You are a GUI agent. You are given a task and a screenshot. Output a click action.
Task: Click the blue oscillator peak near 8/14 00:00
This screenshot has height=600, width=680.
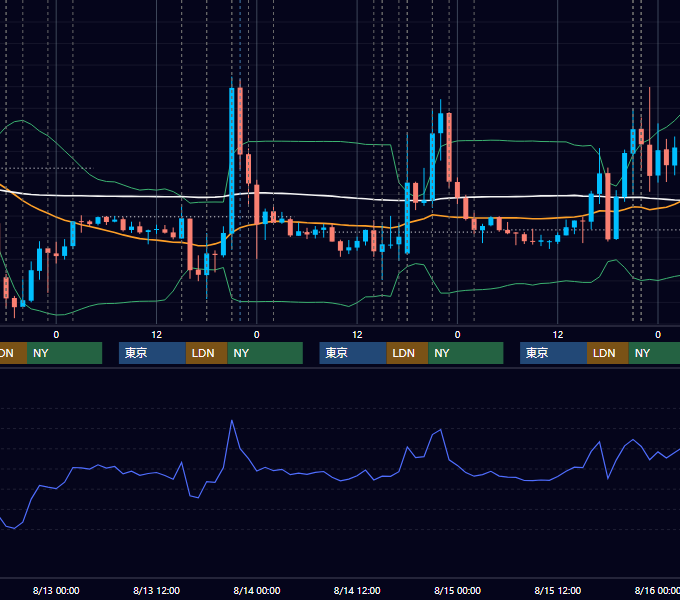pos(232,421)
